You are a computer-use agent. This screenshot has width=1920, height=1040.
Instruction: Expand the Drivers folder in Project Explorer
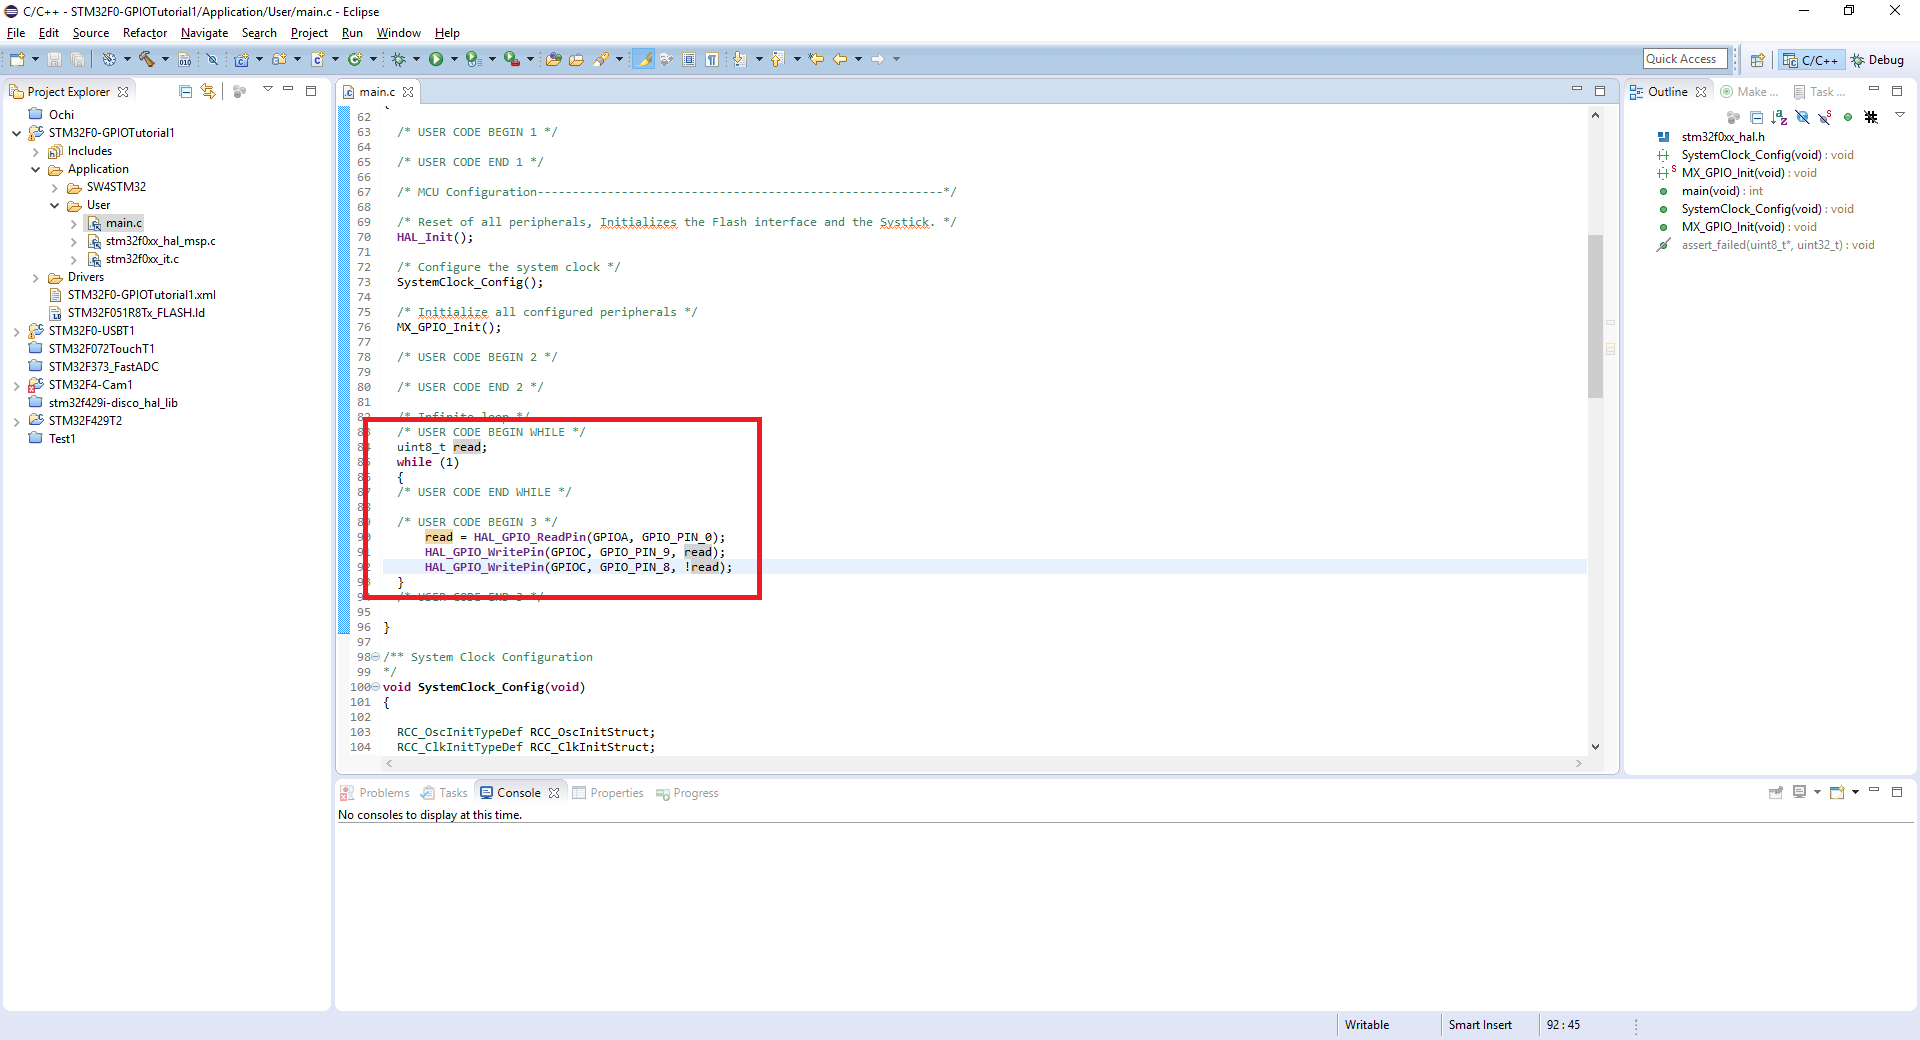36,278
